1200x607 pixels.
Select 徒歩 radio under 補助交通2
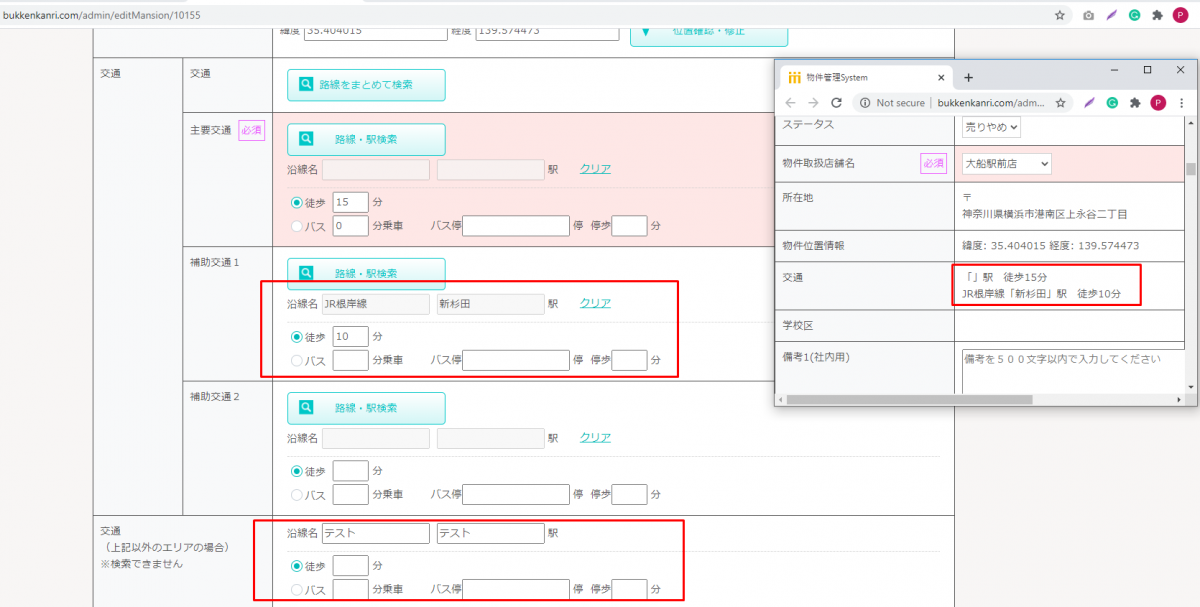pos(297,471)
